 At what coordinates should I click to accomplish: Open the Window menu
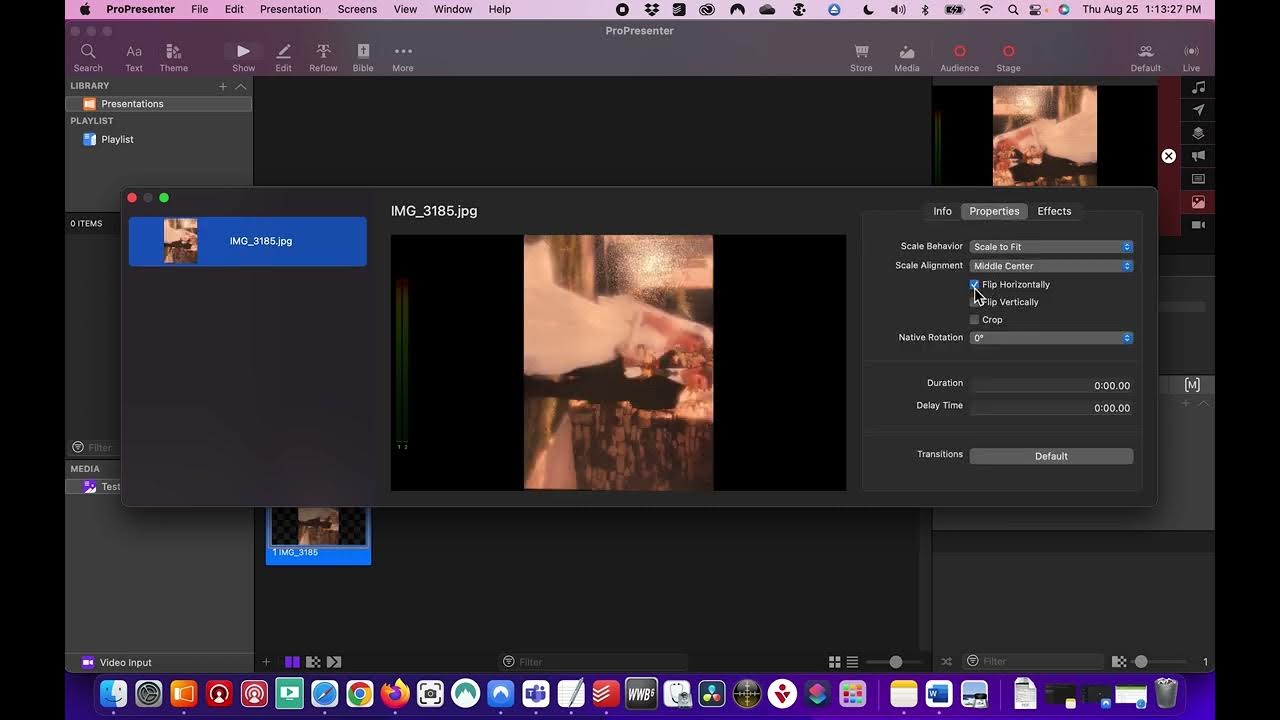(453, 9)
